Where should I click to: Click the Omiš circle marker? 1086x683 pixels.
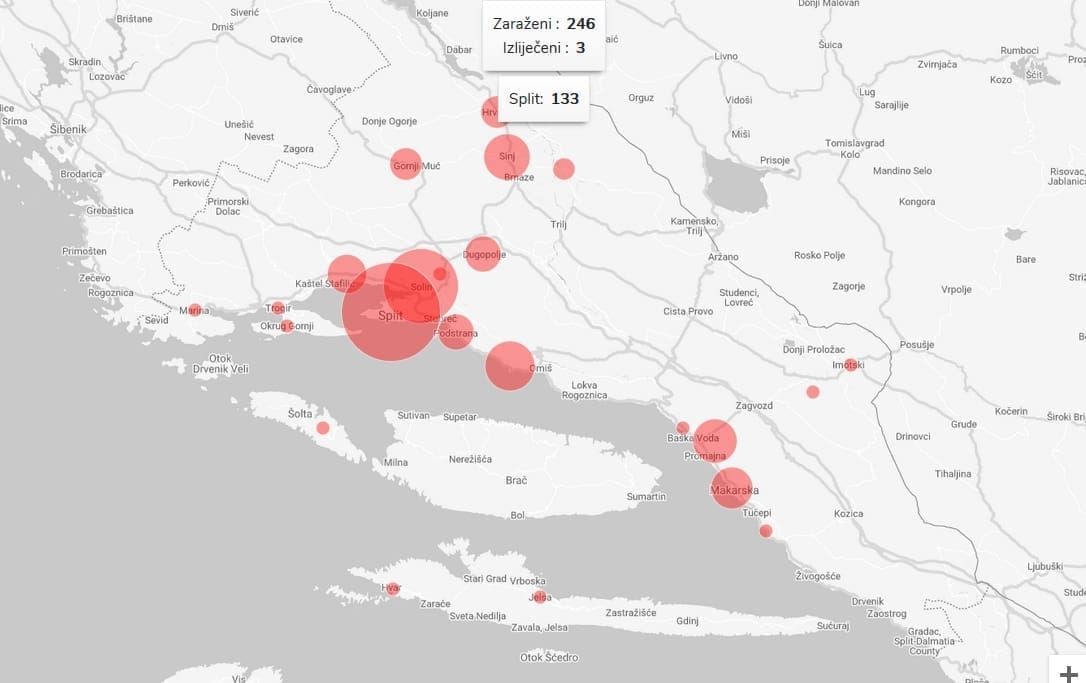[510, 365]
